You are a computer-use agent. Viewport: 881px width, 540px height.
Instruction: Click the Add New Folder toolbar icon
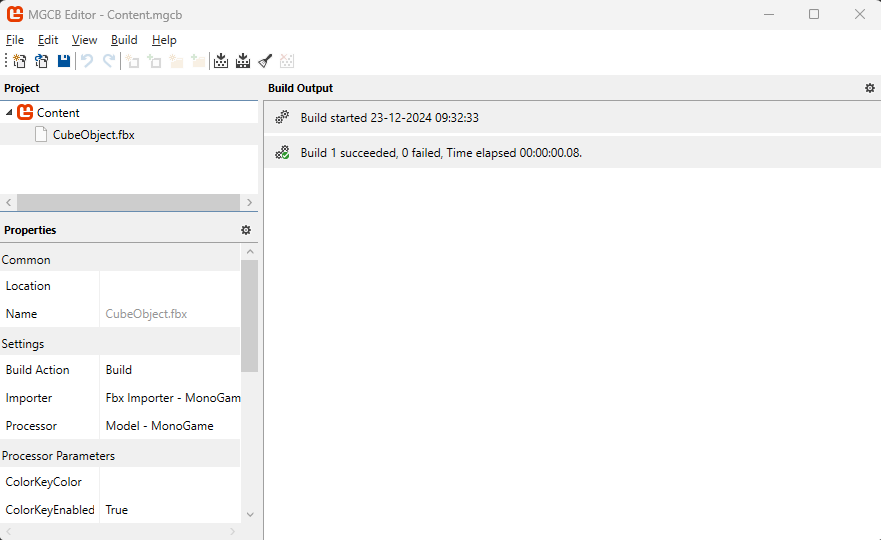pos(176,61)
